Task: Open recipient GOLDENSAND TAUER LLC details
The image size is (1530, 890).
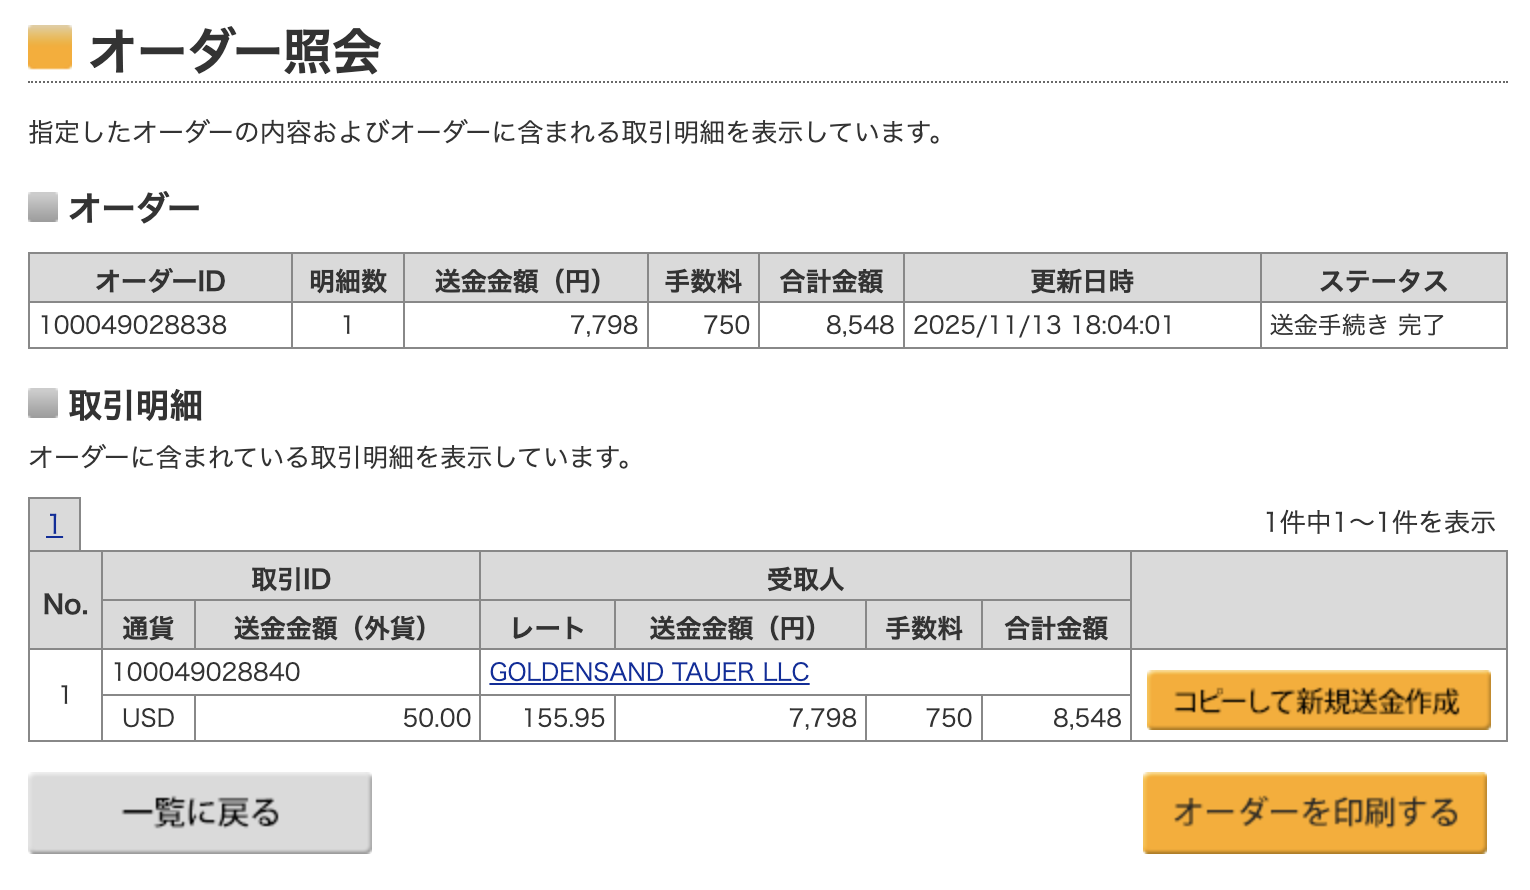Action: pyautogui.click(x=648, y=672)
